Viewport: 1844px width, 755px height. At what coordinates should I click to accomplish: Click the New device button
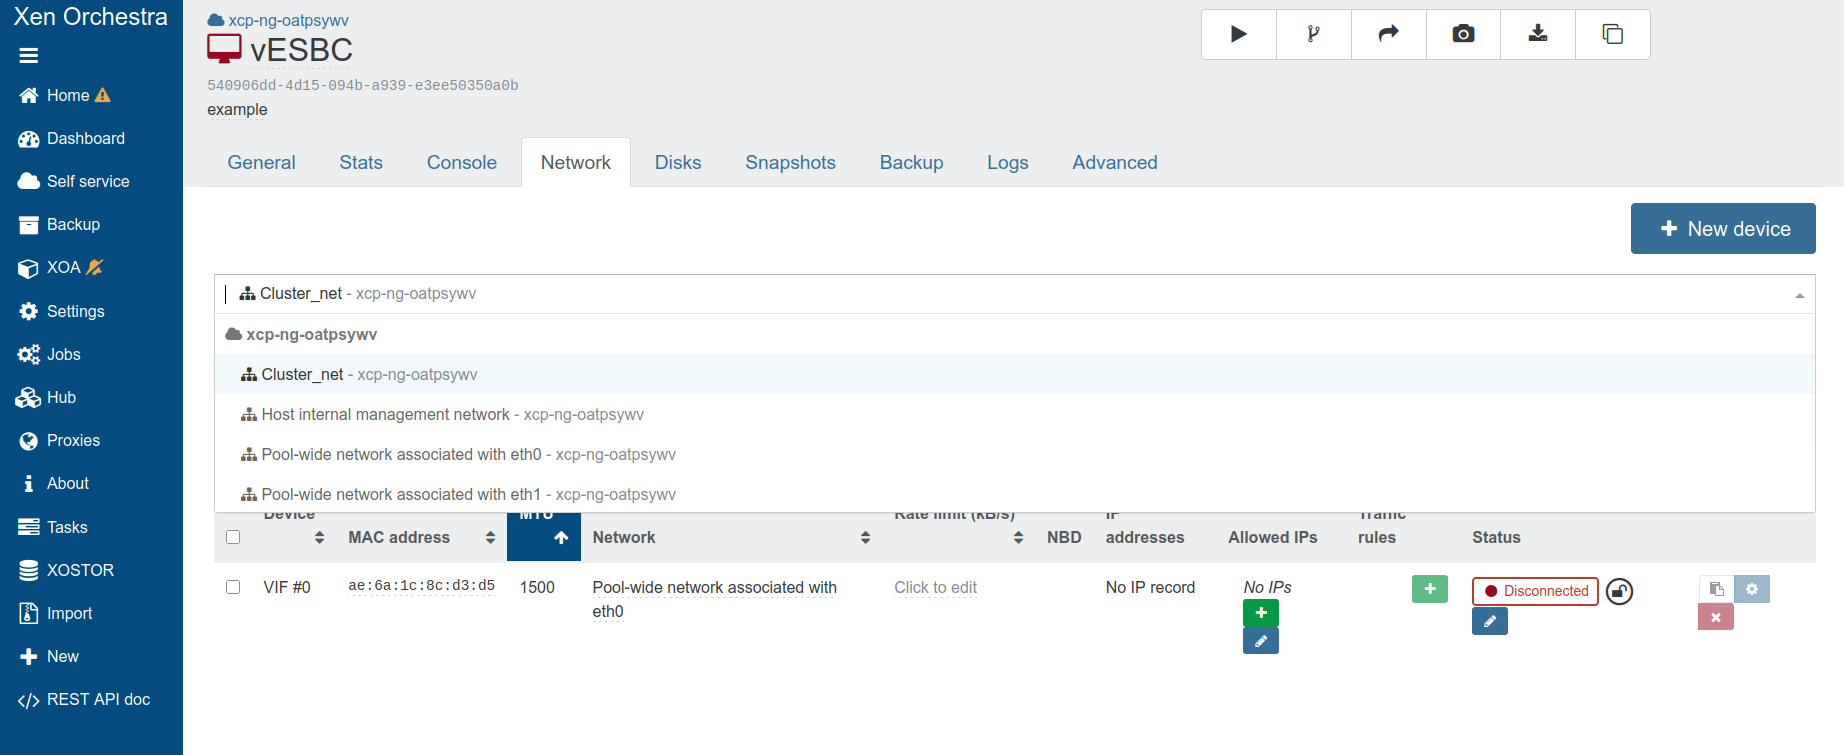(x=1722, y=229)
